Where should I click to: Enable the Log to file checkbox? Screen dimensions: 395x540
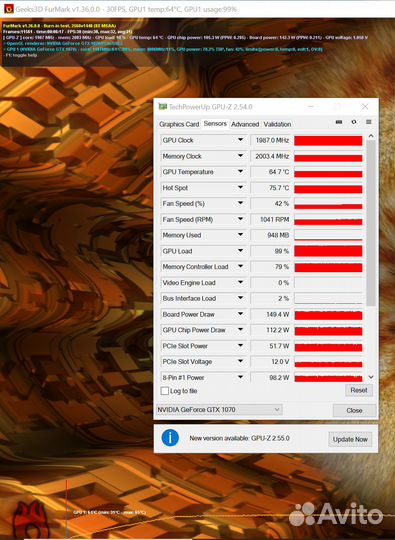tap(165, 391)
